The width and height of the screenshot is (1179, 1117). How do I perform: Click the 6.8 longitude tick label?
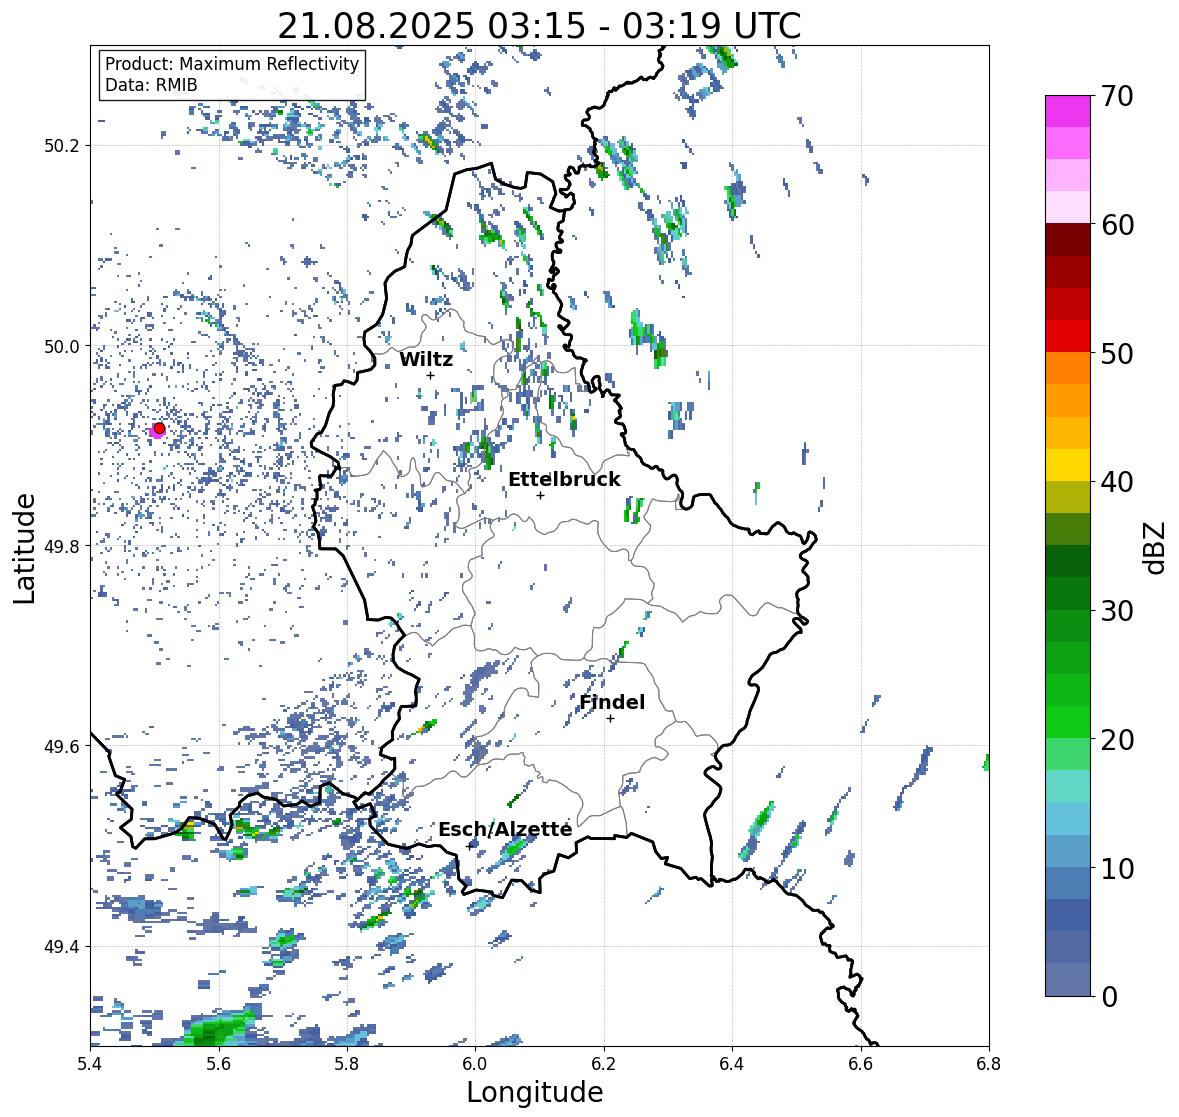(989, 1064)
